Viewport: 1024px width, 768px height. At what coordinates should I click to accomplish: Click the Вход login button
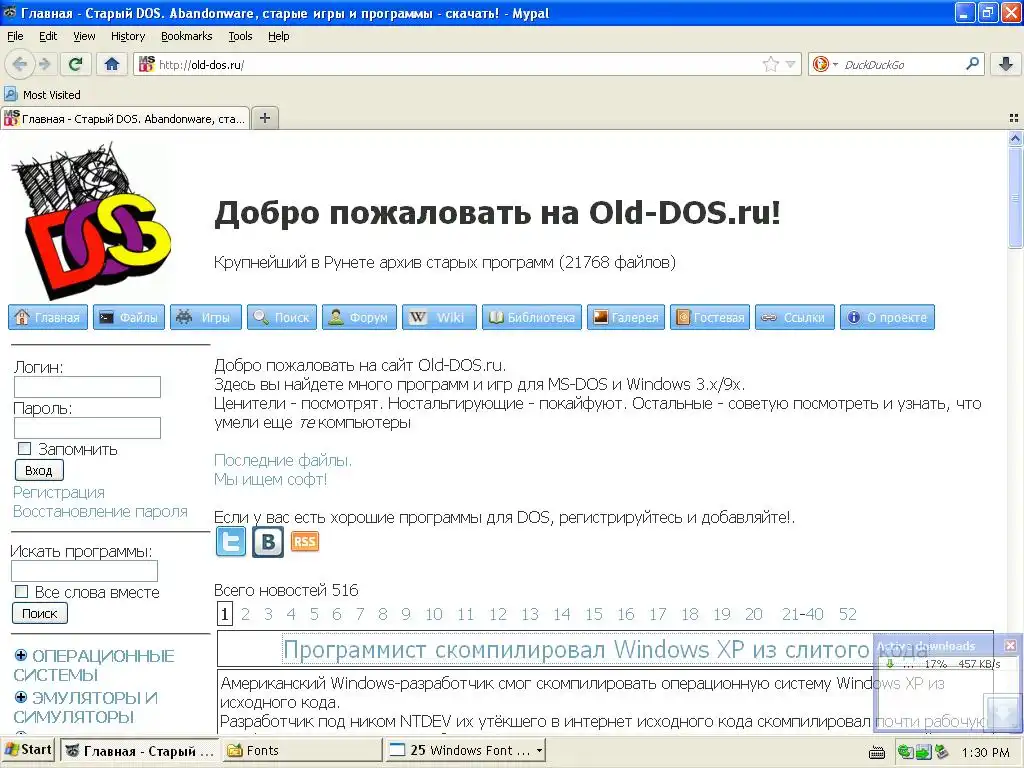click(39, 470)
